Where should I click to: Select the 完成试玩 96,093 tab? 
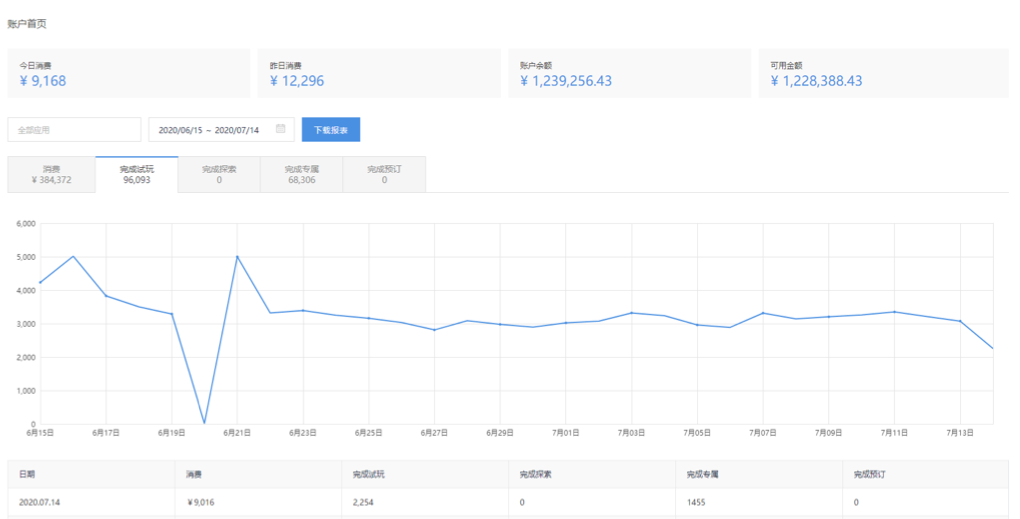(137, 174)
